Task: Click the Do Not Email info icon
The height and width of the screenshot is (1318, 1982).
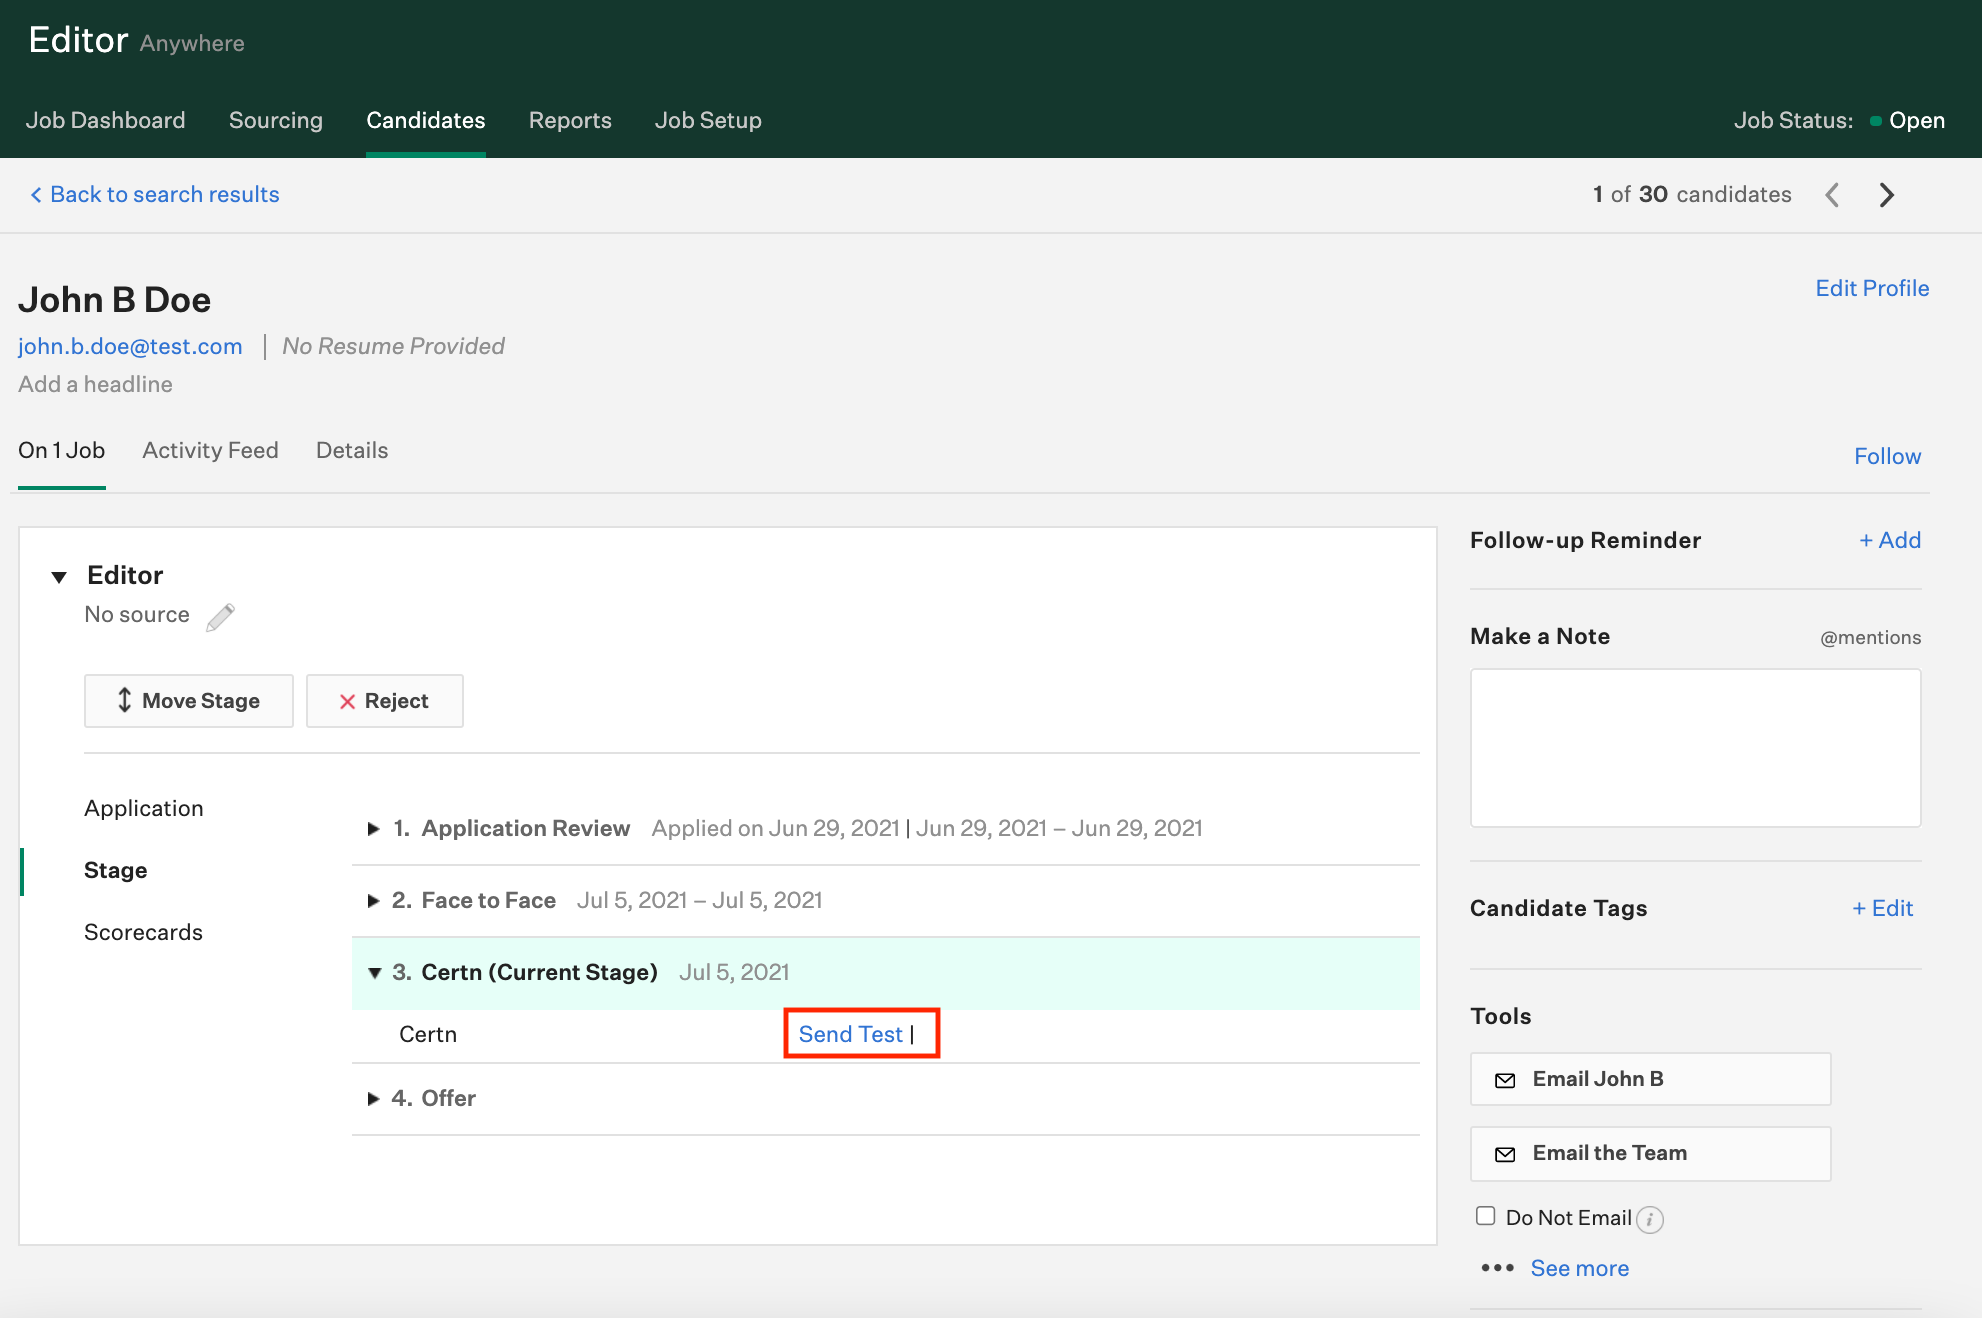Action: [x=1650, y=1219]
